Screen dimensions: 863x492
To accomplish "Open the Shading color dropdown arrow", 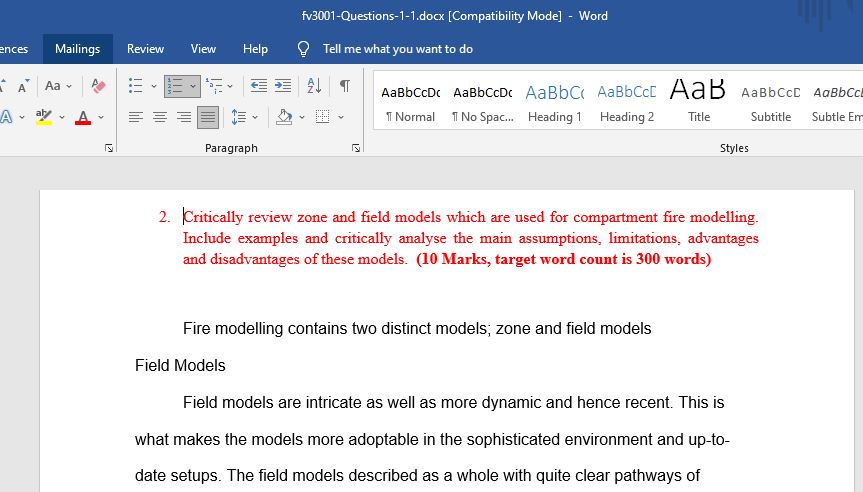I will [302, 117].
